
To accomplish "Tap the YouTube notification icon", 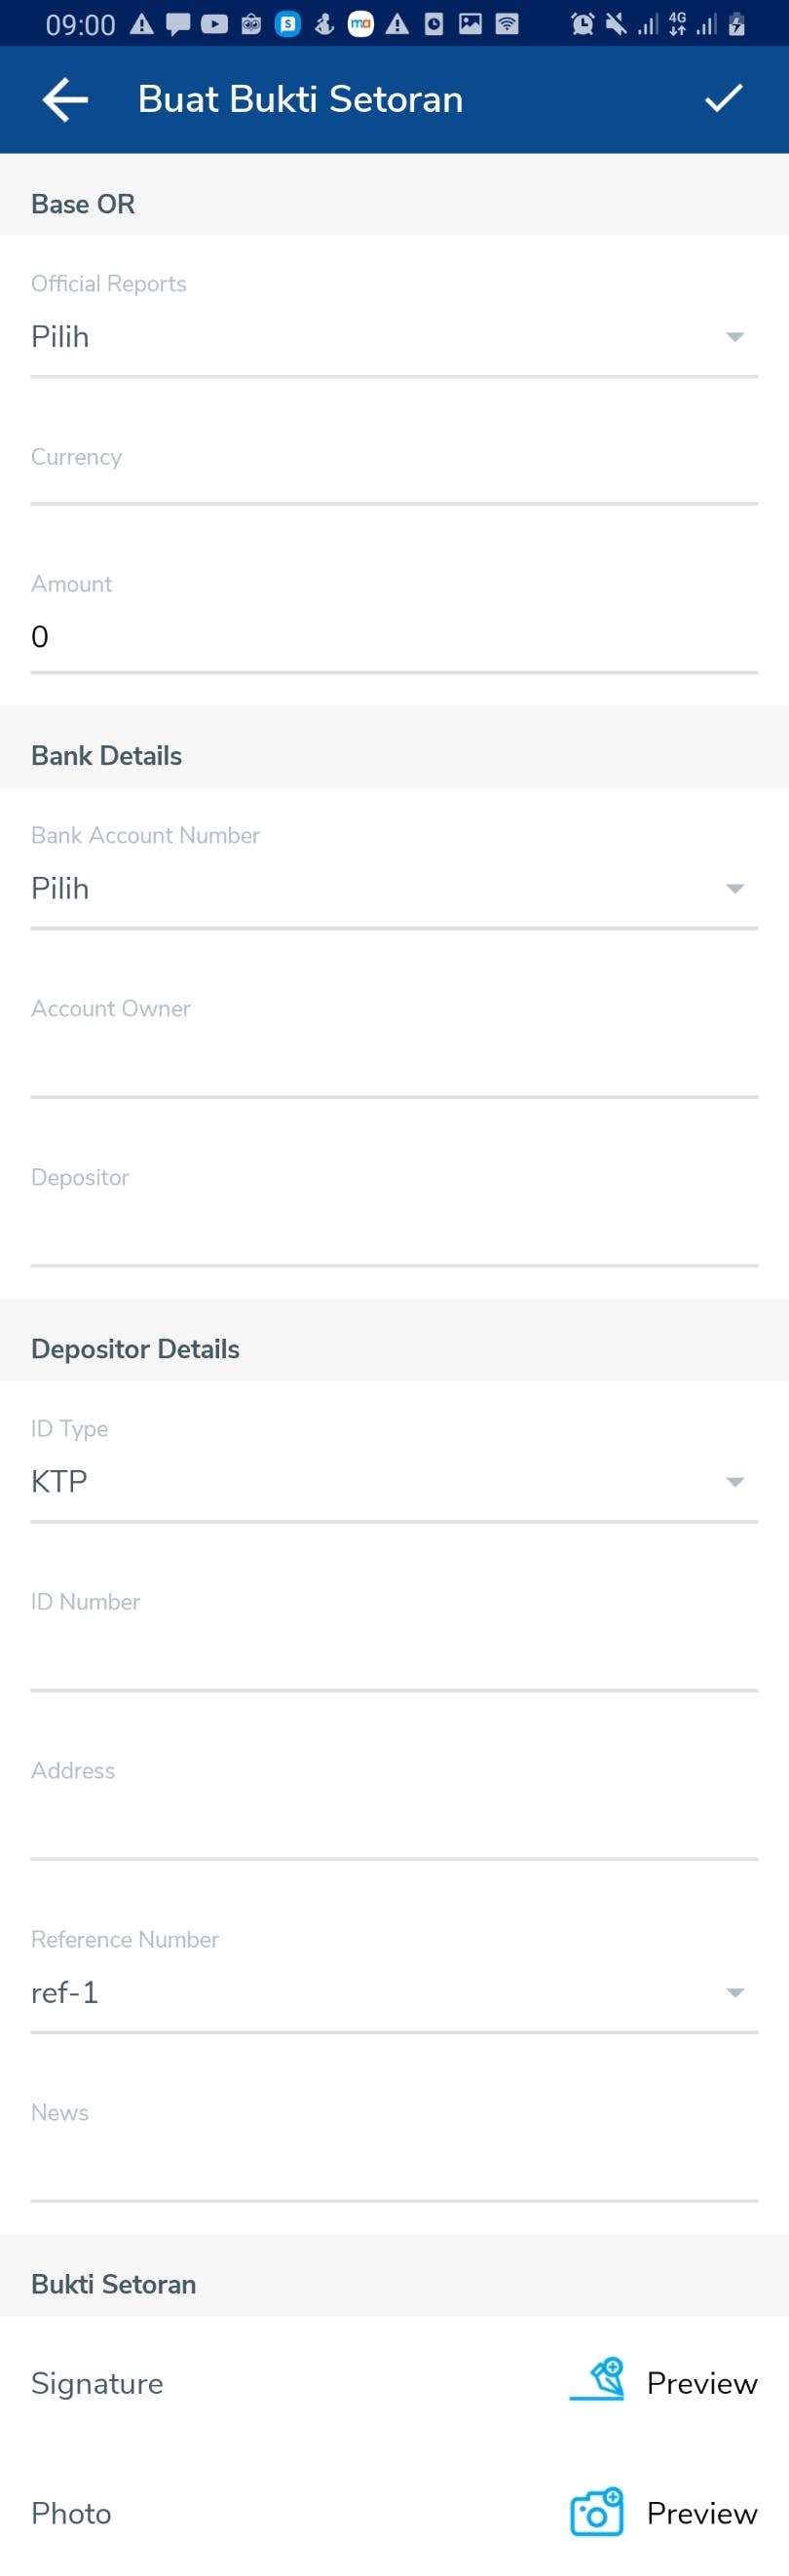I will pos(214,24).
